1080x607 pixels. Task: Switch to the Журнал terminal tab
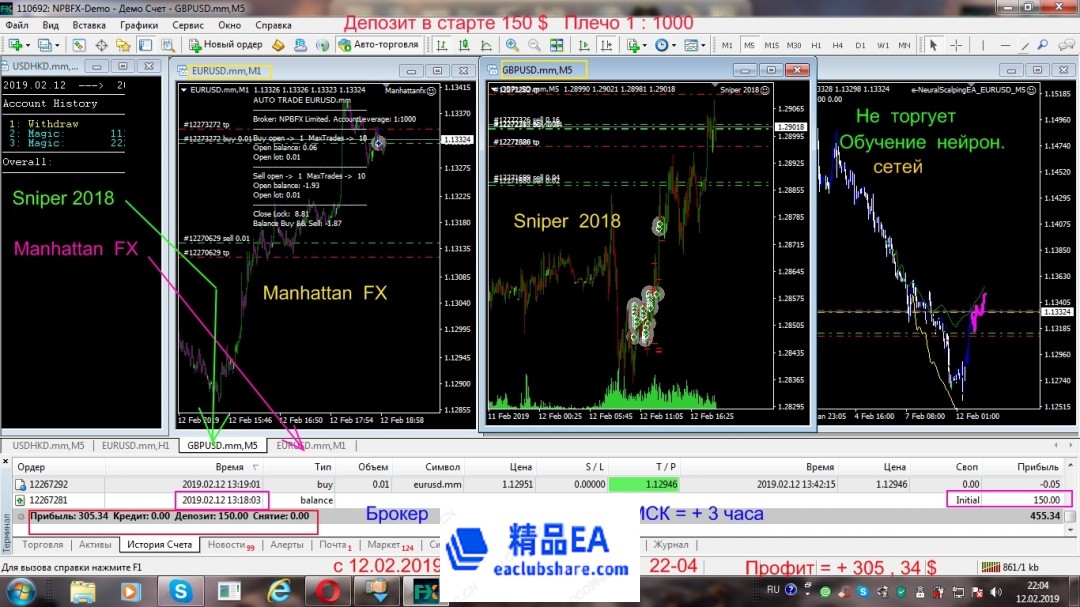(671, 544)
